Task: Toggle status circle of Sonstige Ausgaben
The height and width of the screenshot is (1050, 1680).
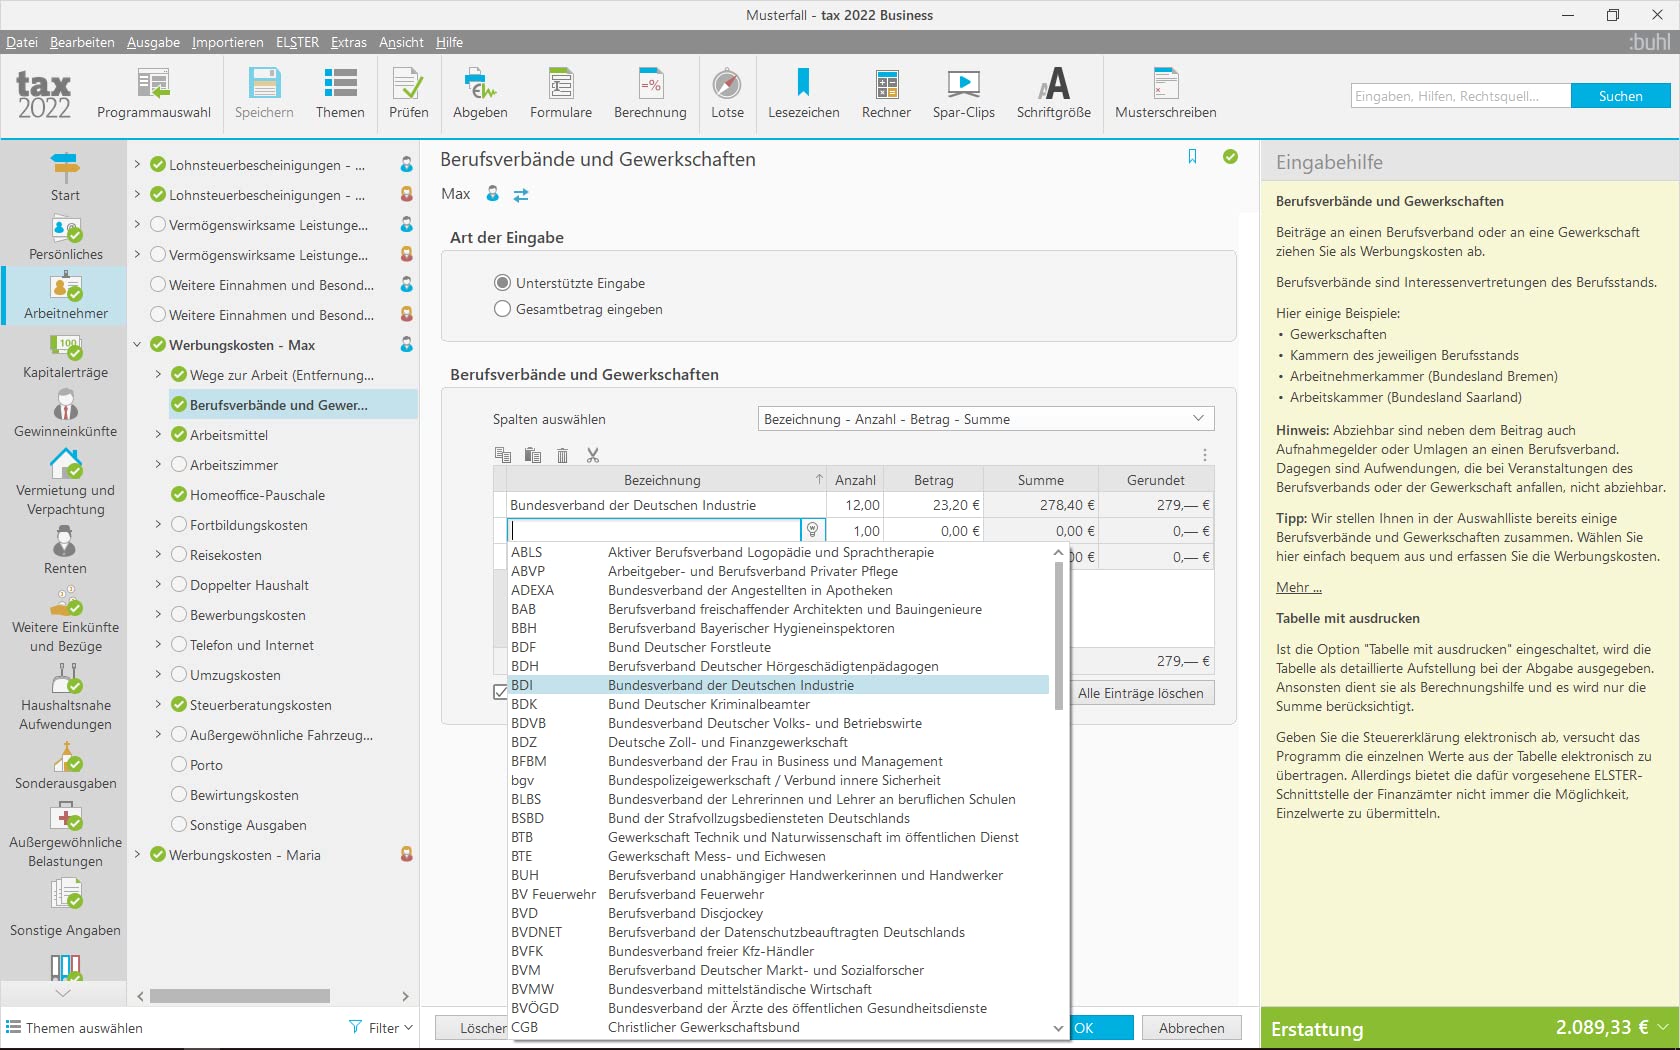Action: point(179,825)
